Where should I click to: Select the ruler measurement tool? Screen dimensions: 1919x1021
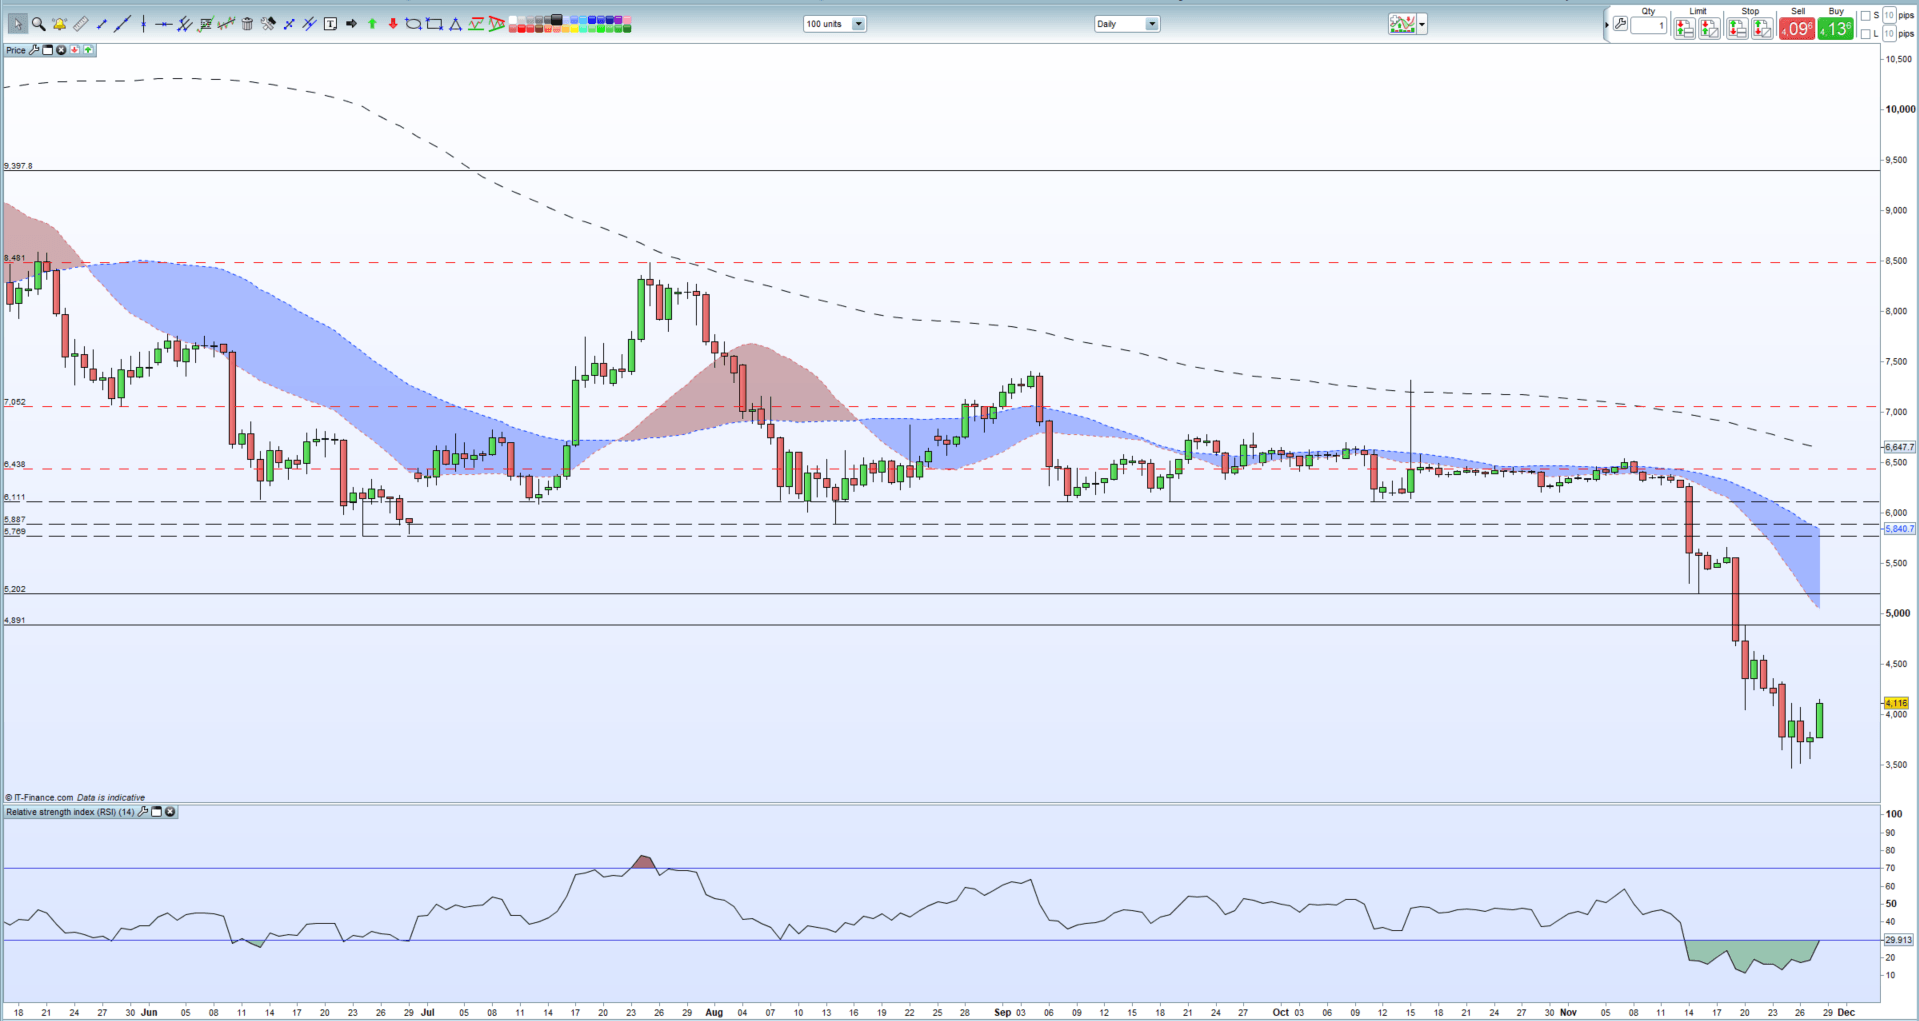(x=80, y=24)
